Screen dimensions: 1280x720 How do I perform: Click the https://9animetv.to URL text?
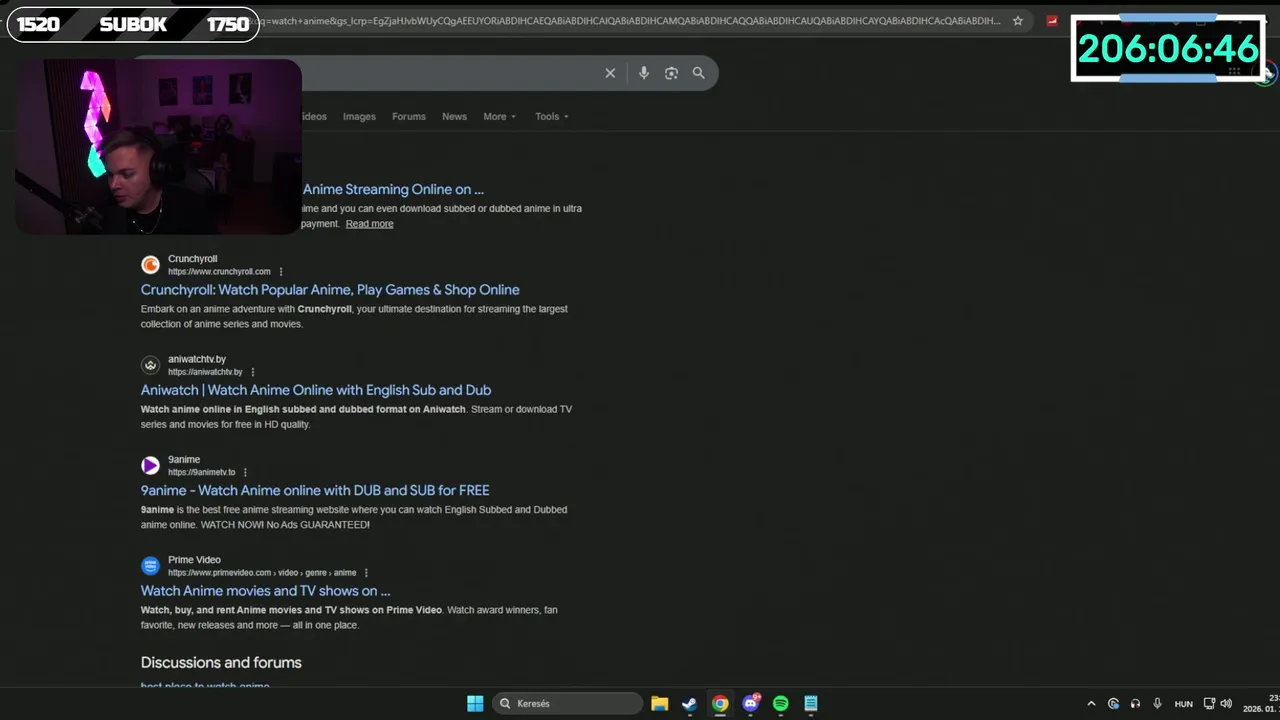point(201,472)
